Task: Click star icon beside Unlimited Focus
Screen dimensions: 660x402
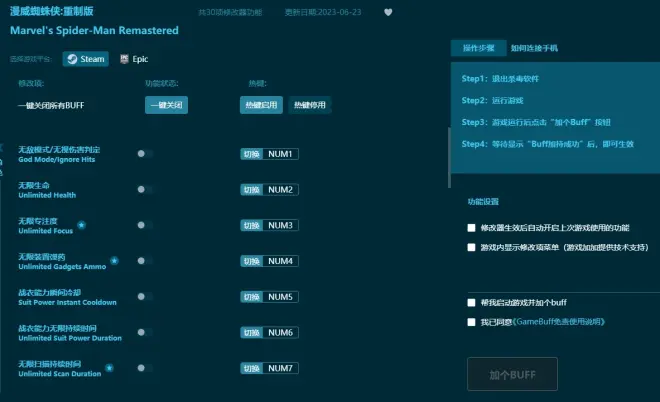Action: [x=81, y=225]
